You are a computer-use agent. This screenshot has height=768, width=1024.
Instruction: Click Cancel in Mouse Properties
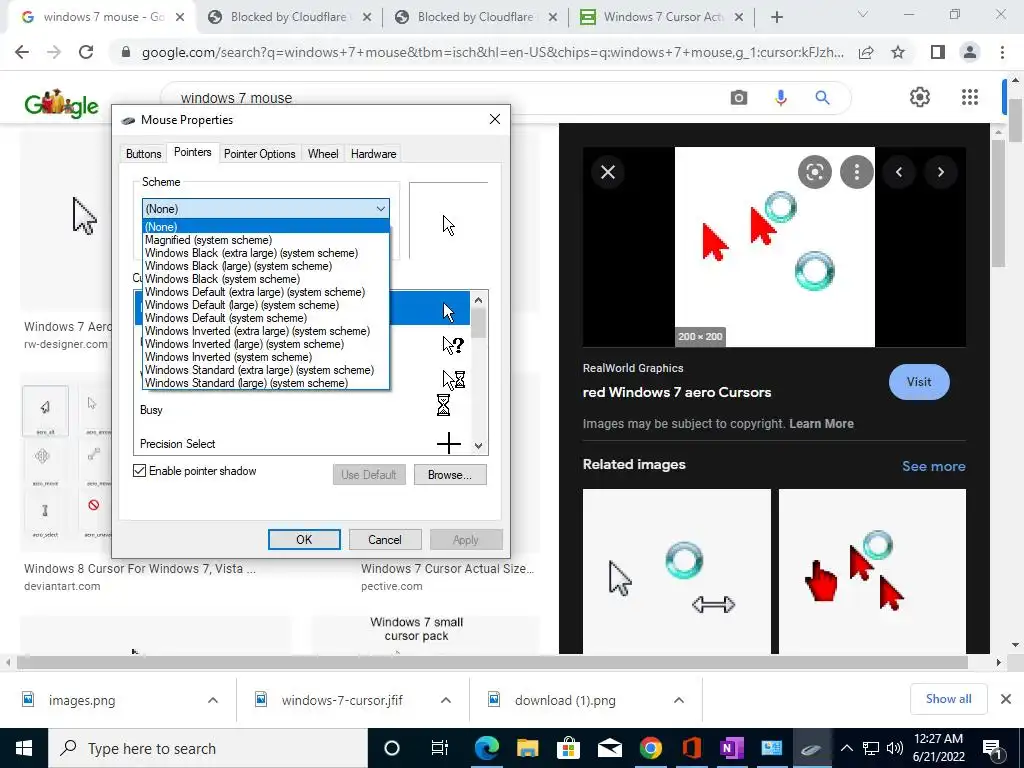(385, 539)
